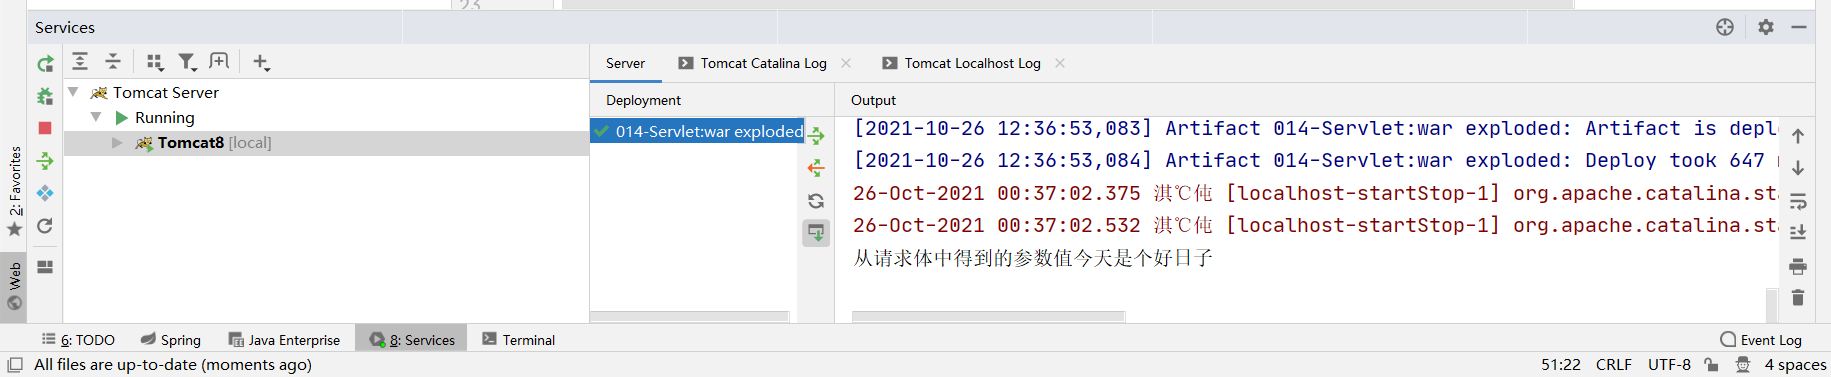The height and width of the screenshot is (377, 1831).
Task: Collapse the Tomcat Server tree node
Action: click(73, 92)
